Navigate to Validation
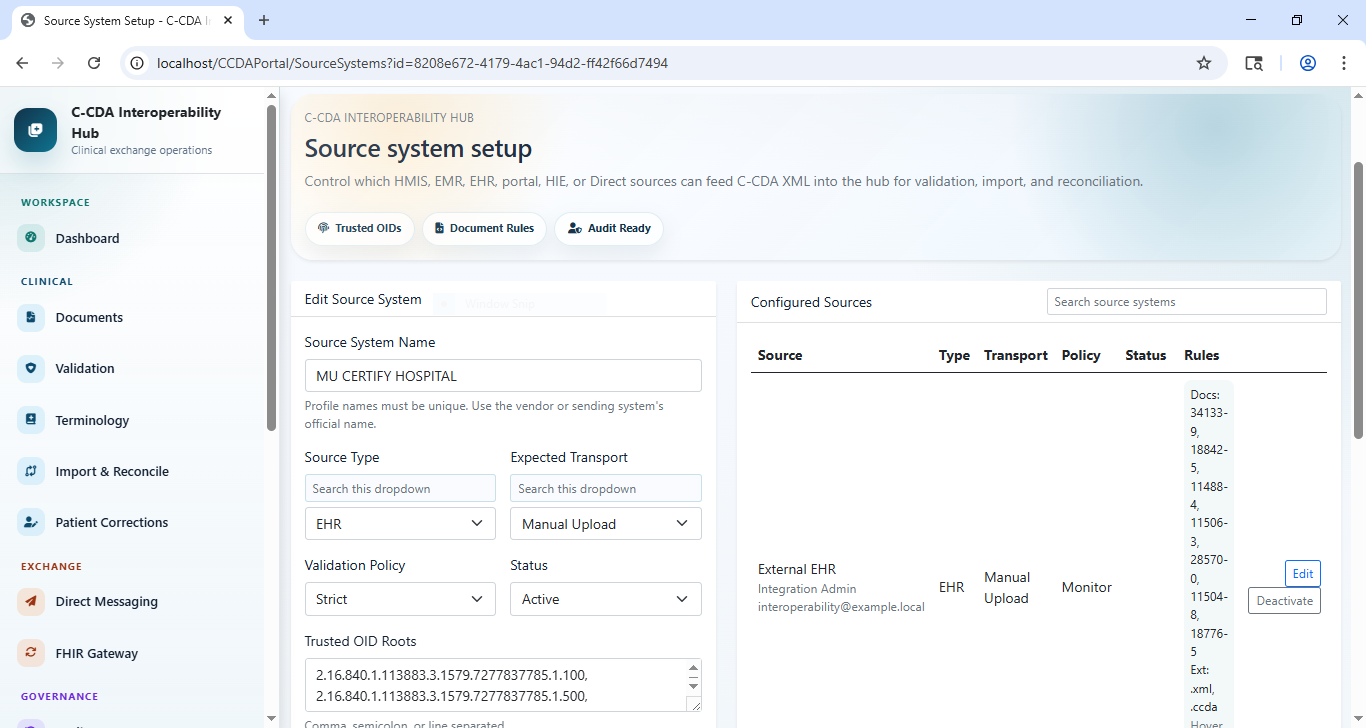Viewport: 1366px width, 728px height. point(85,368)
